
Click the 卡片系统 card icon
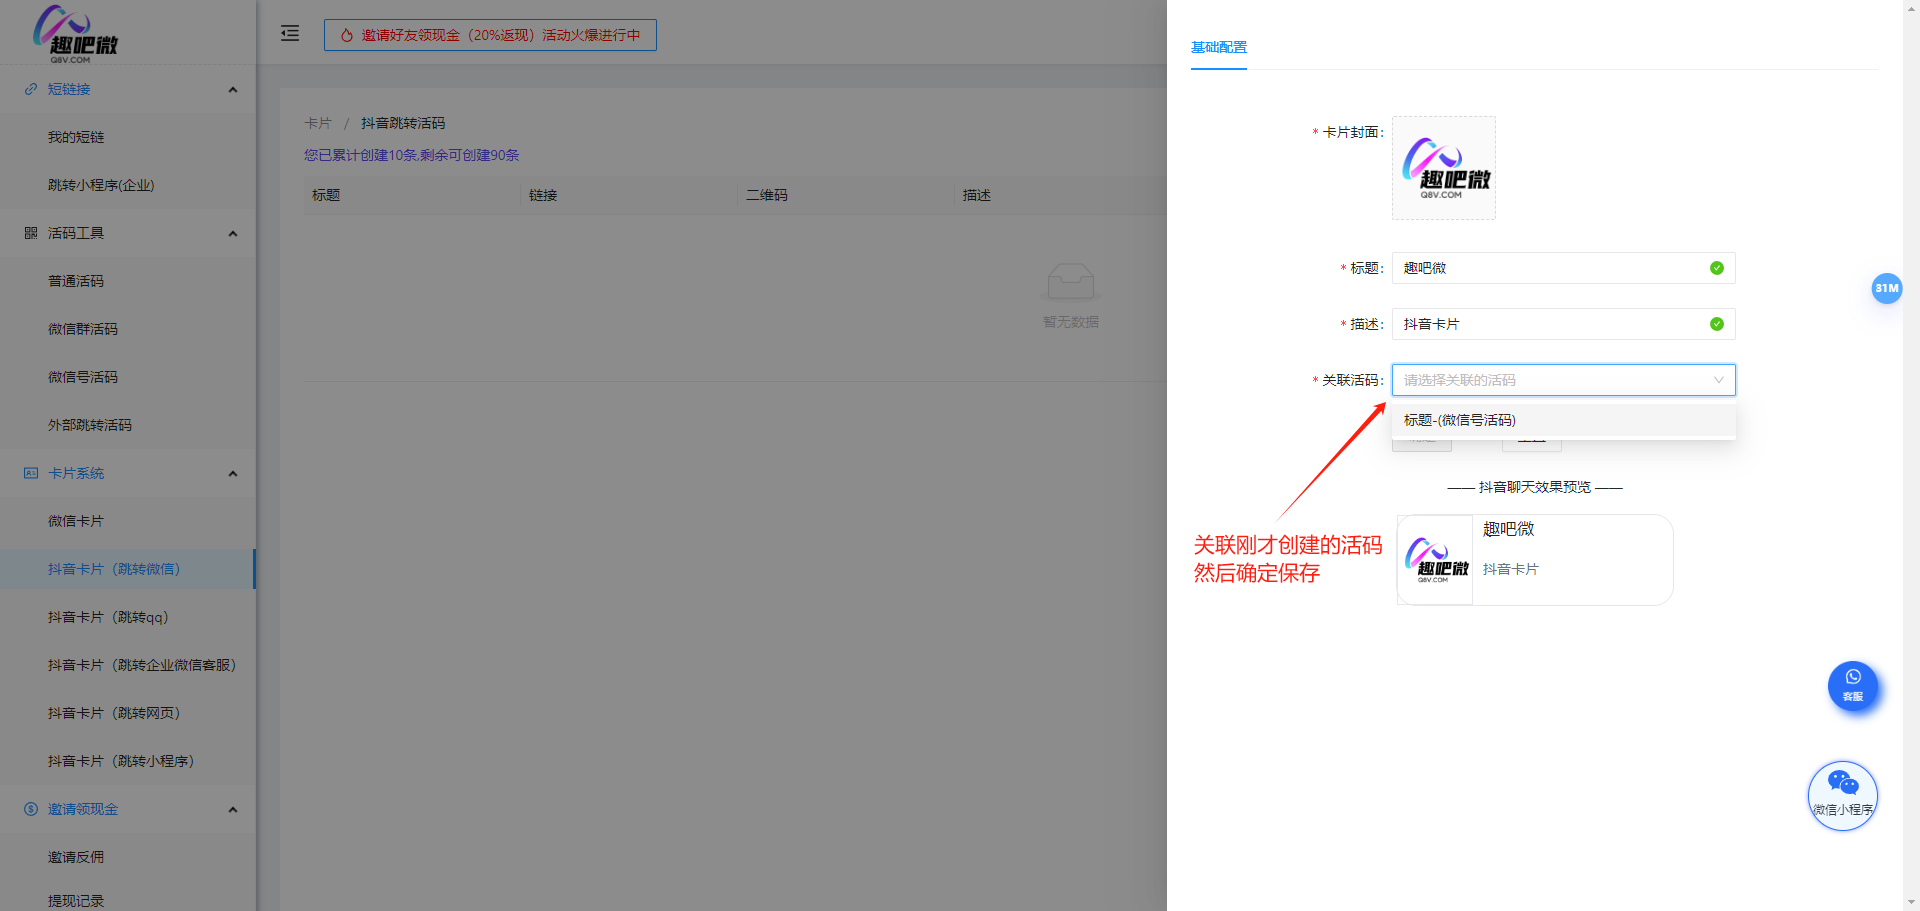31,473
